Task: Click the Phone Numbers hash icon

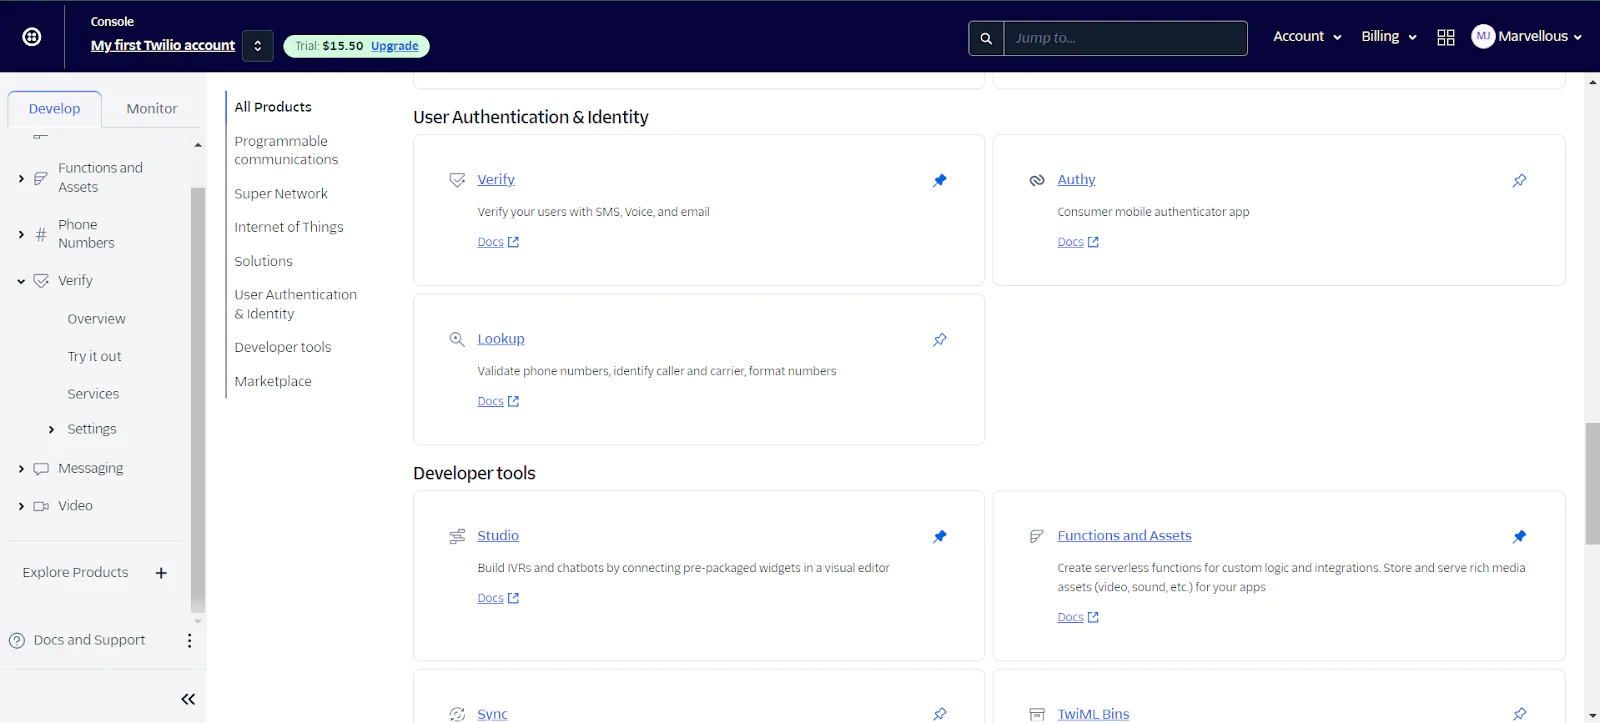Action: tap(41, 234)
